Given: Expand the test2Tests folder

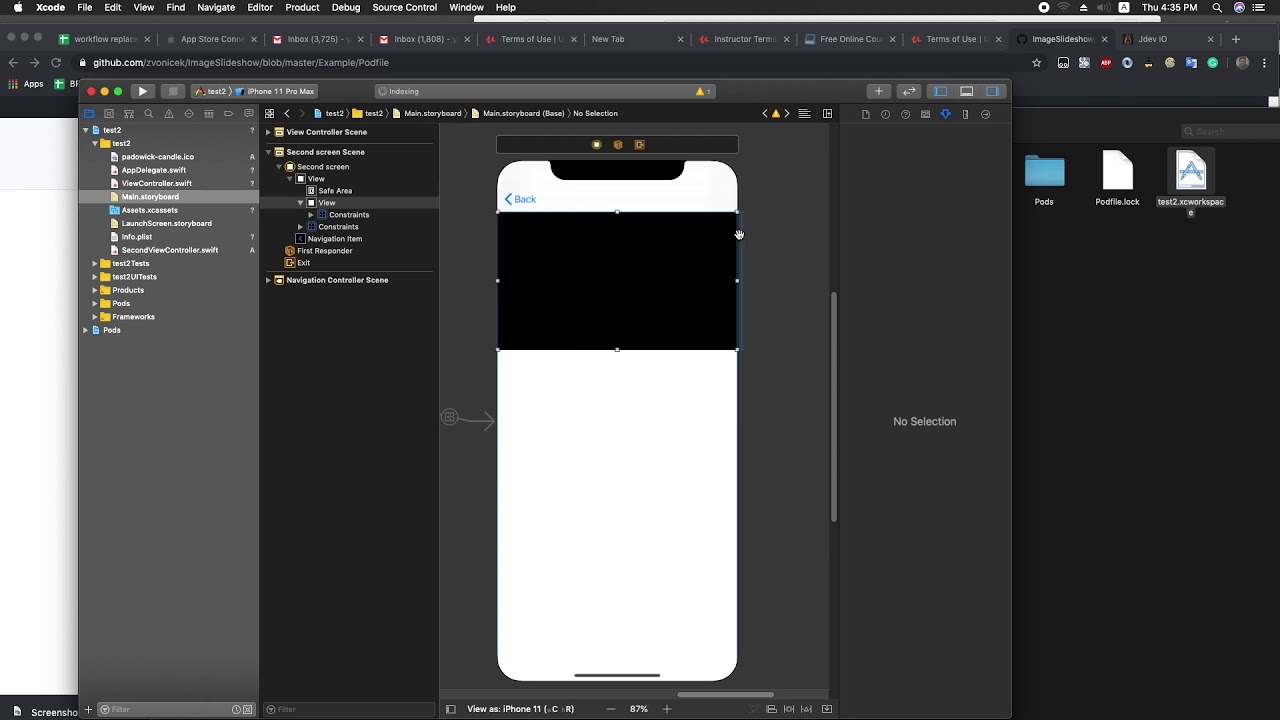Looking at the screenshot, I should [95, 264].
